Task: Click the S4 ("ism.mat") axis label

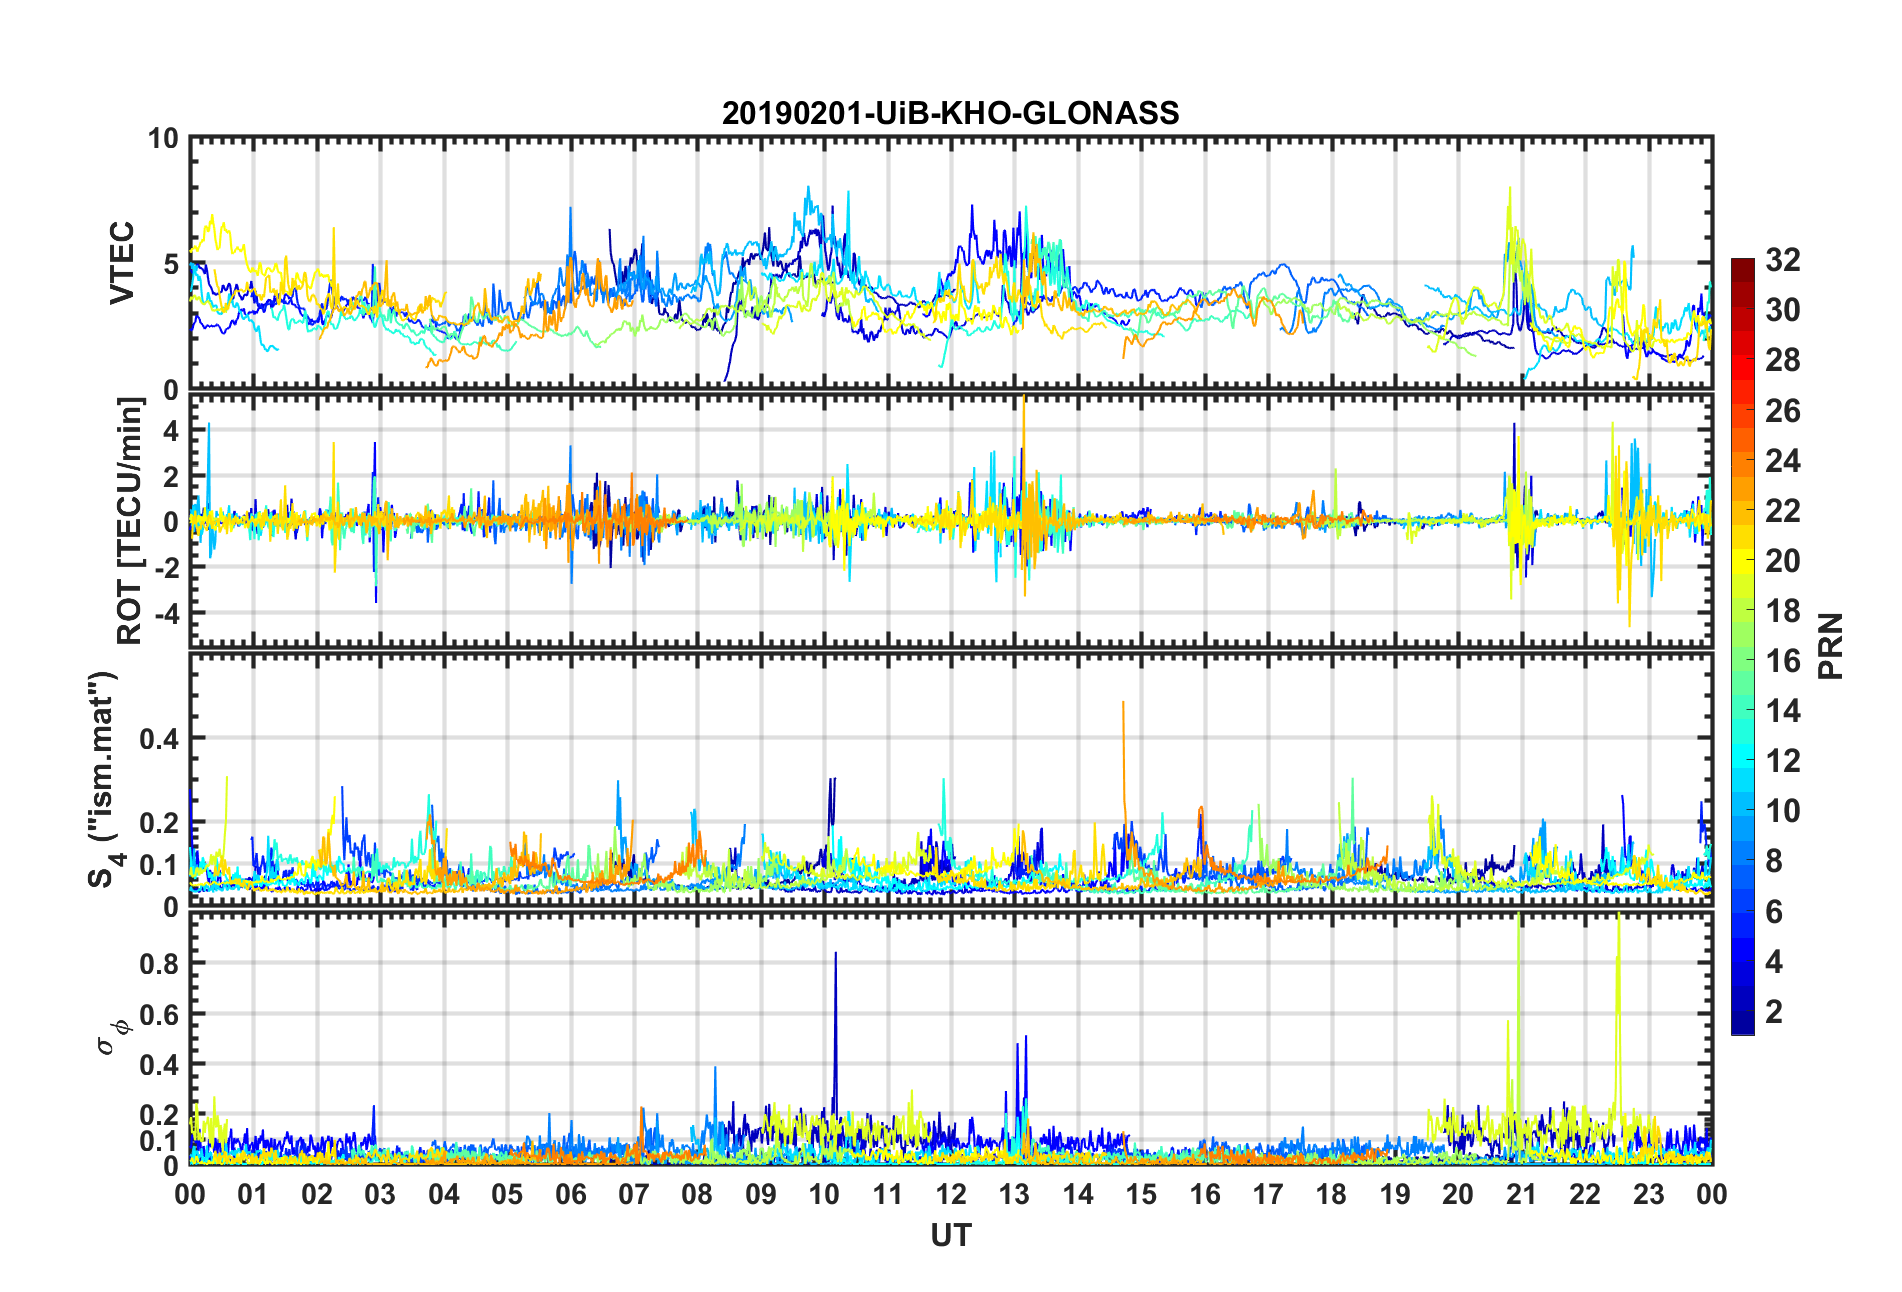Action: tap(104, 779)
